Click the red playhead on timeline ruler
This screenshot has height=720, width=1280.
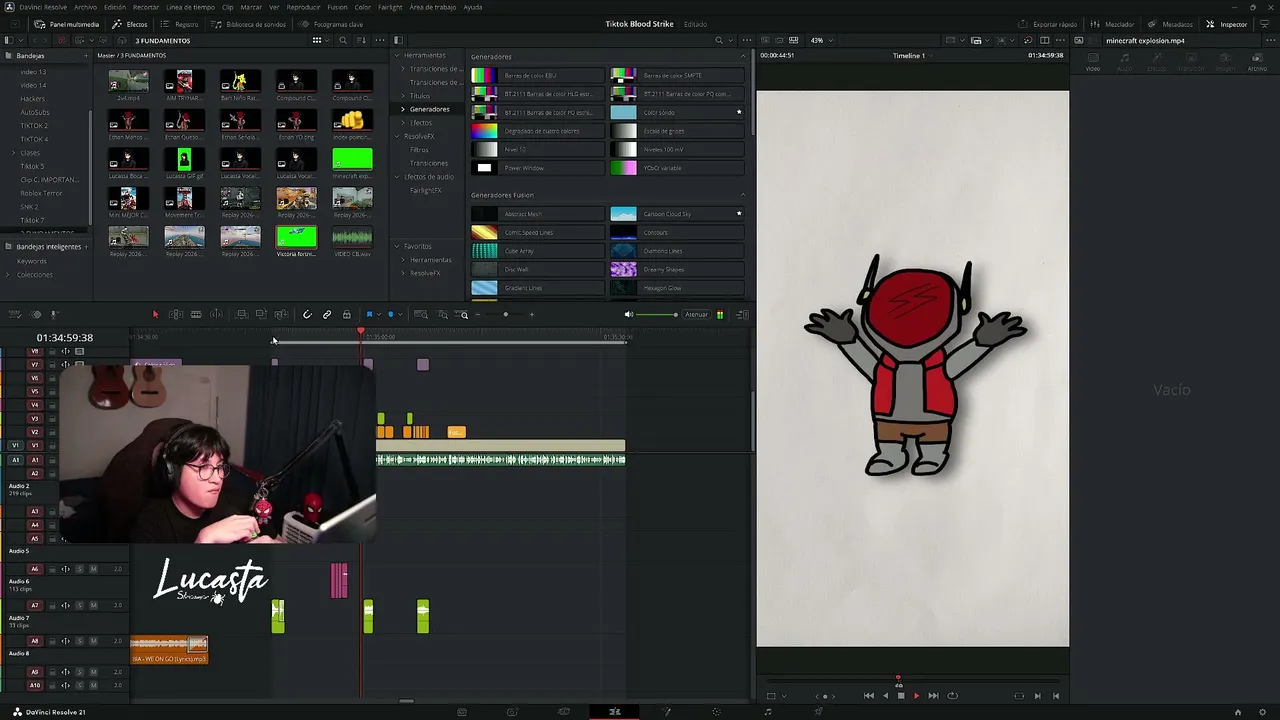tap(361, 332)
